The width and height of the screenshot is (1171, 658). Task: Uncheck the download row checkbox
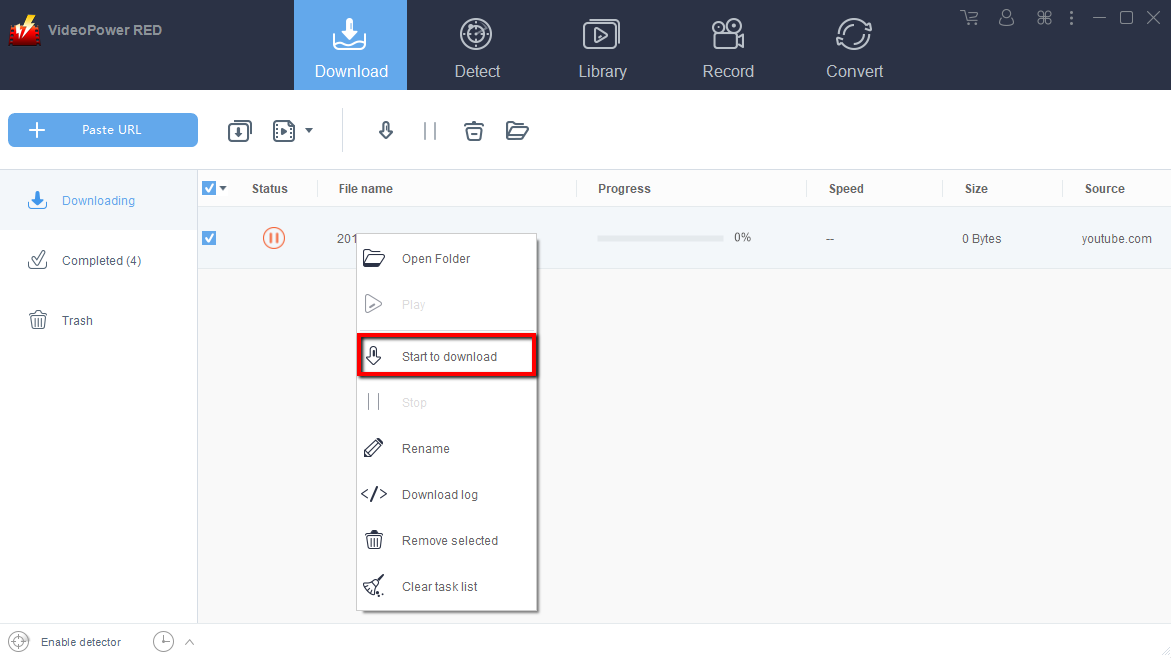point(209,238)
